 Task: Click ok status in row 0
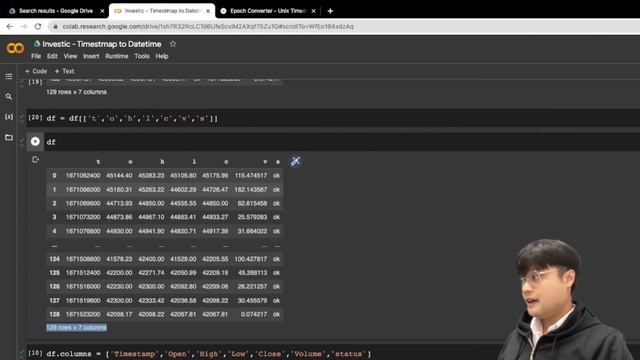[276, 176]
